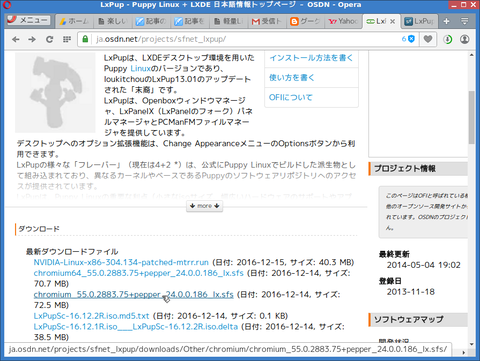Click the green padlock security icon
This screenshot has height=361, width=480.
tap(85, 39)
